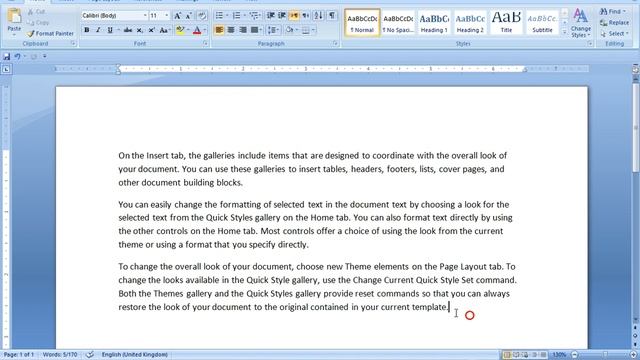This screenshot has width=640, height=360.
Task: Click Grow Font icon
Action: coord(178,16)
